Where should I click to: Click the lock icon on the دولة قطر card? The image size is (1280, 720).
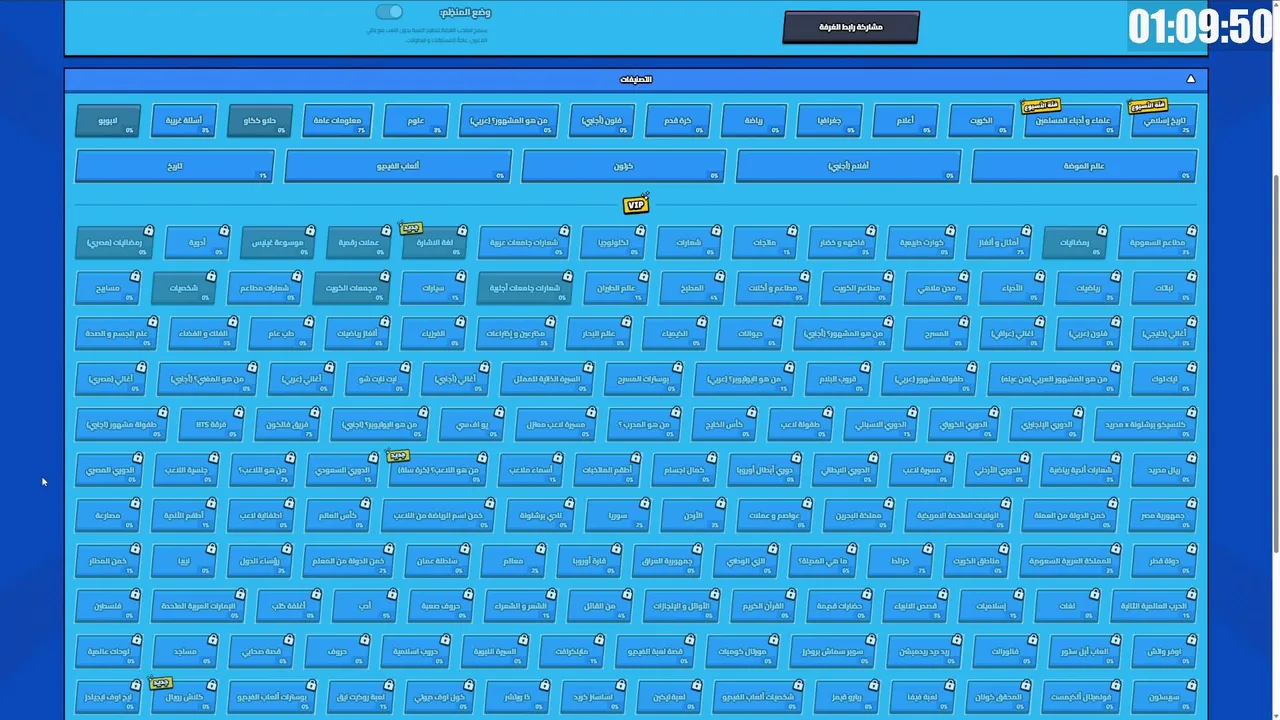tap(1191, 549)
